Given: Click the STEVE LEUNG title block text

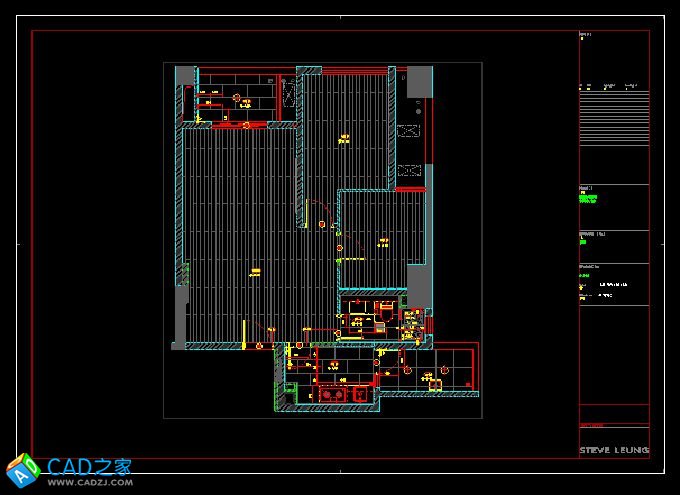Looking at the screenshot, I should pos(614,451).
